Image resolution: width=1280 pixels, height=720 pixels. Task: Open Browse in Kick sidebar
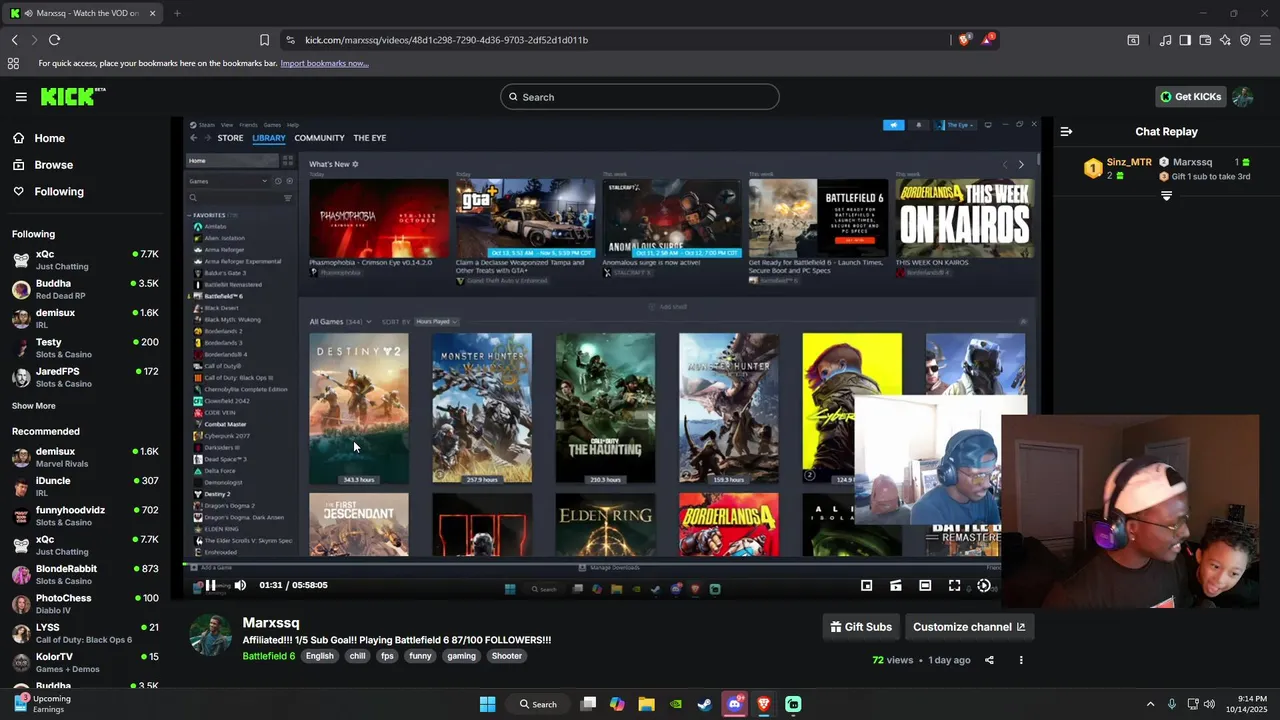pyautogui.click(x=85, y=165)
